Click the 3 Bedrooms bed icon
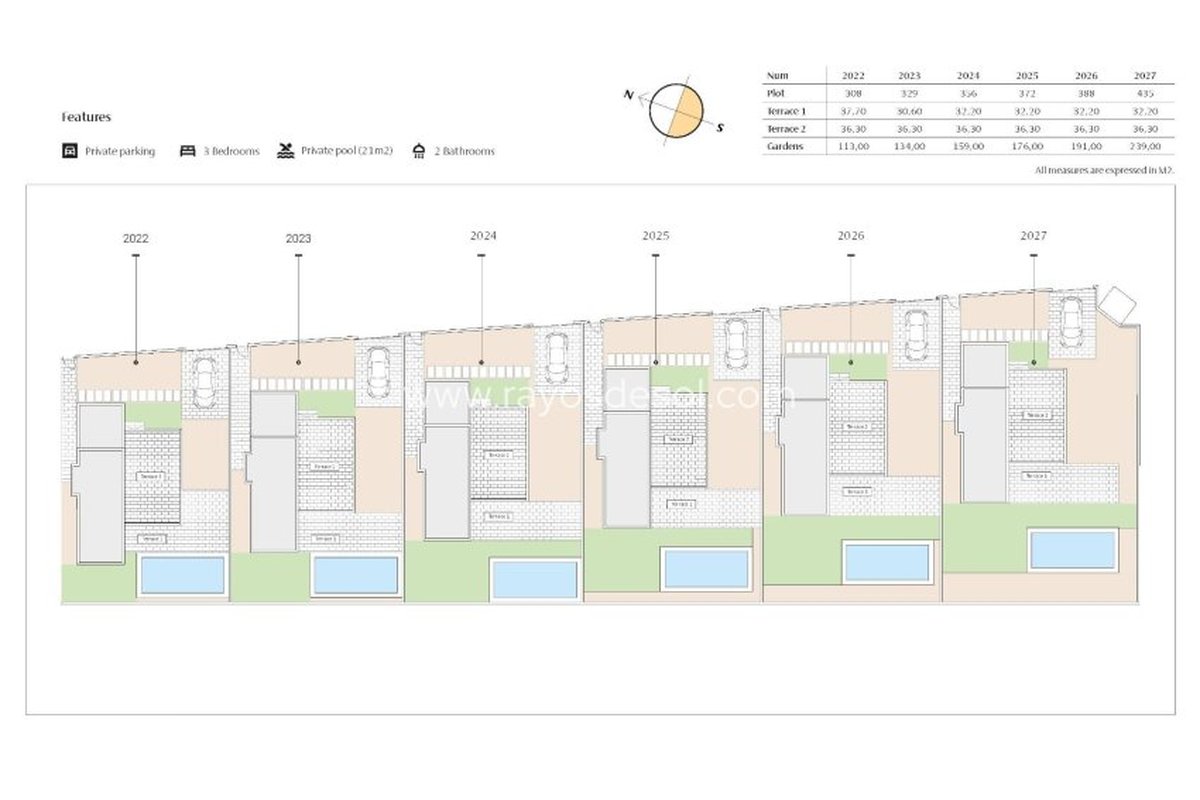 tap(187, 151)
